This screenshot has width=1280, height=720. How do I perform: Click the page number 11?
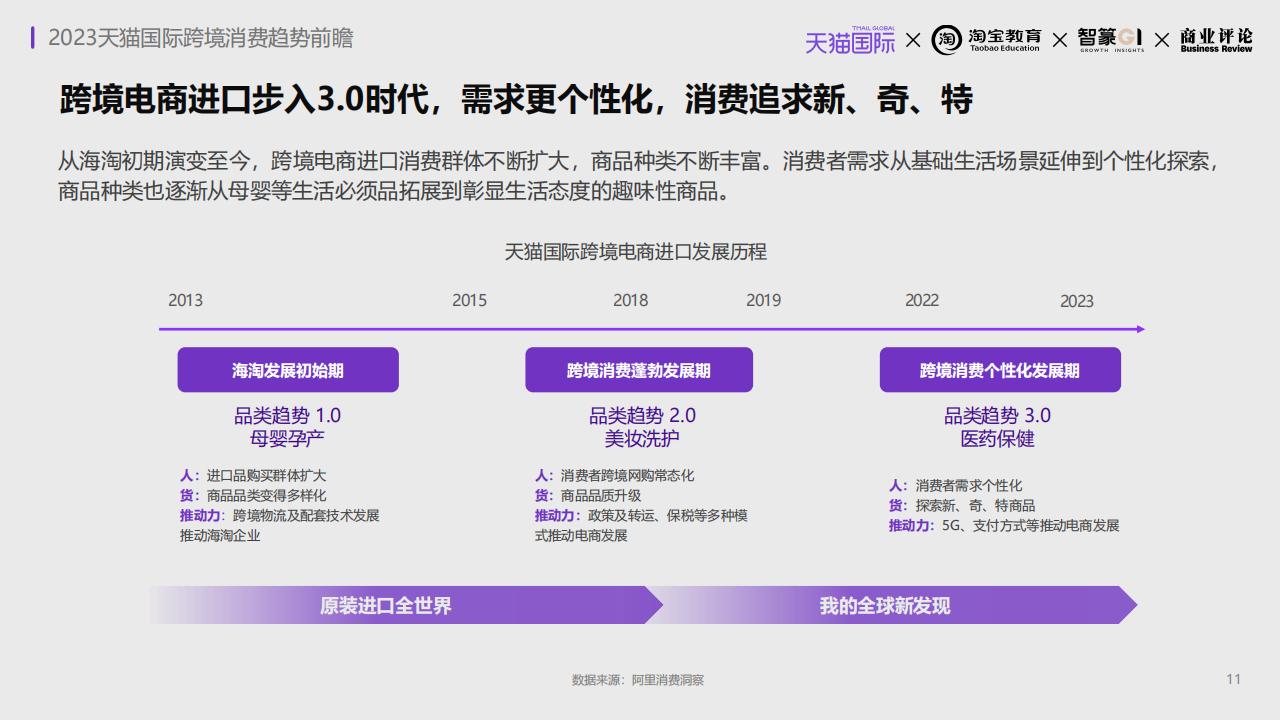pyautogui.click(x=1233, y=679)
